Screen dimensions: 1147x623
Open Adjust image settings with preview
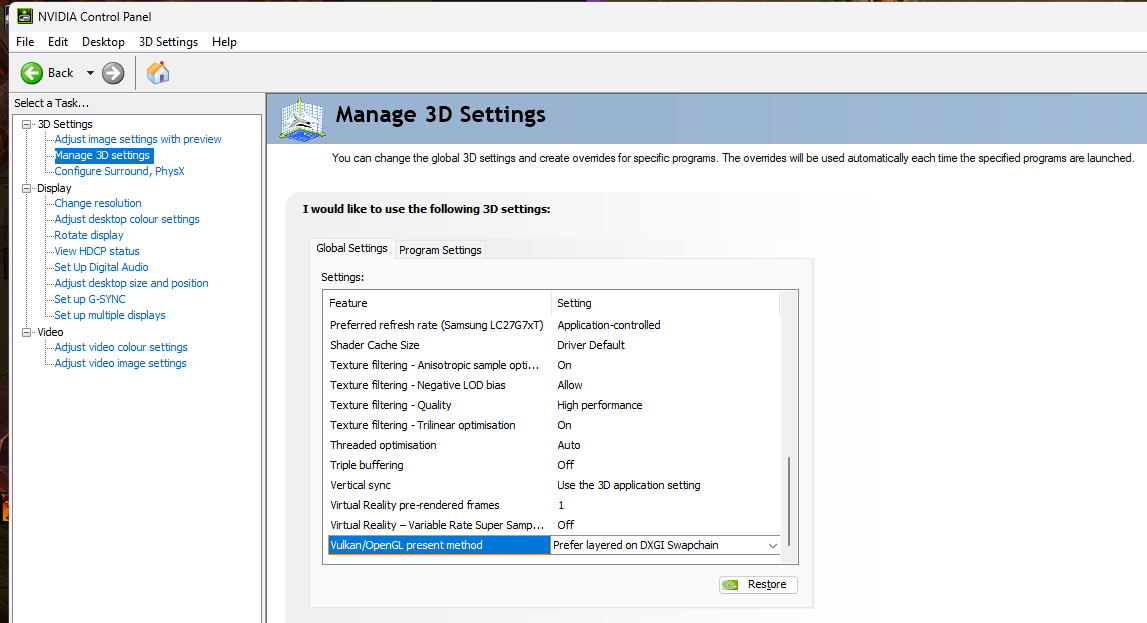click(x=138, y=139)
